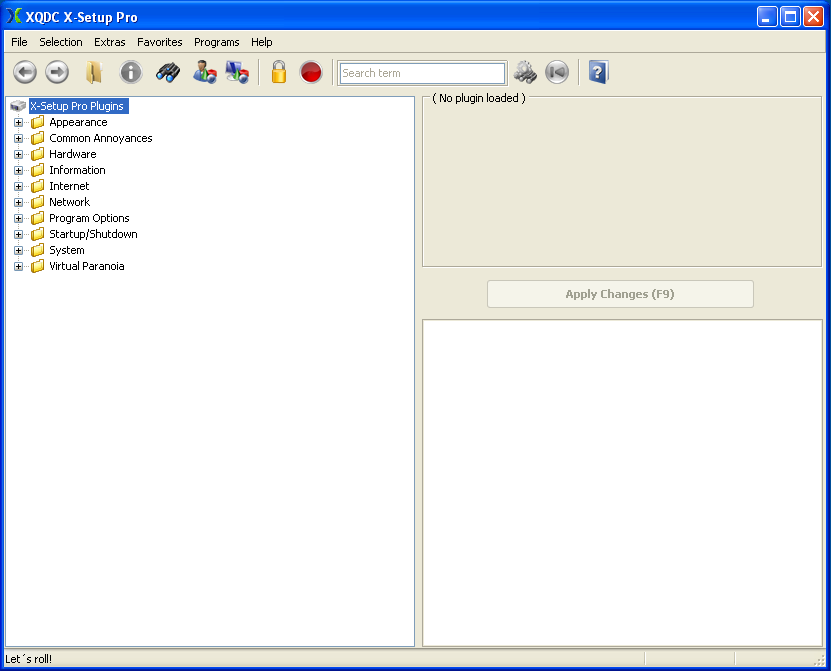Close the X-Setup Pro window
Viewport: 831px width, 671px height.
[x=813, y=16]
